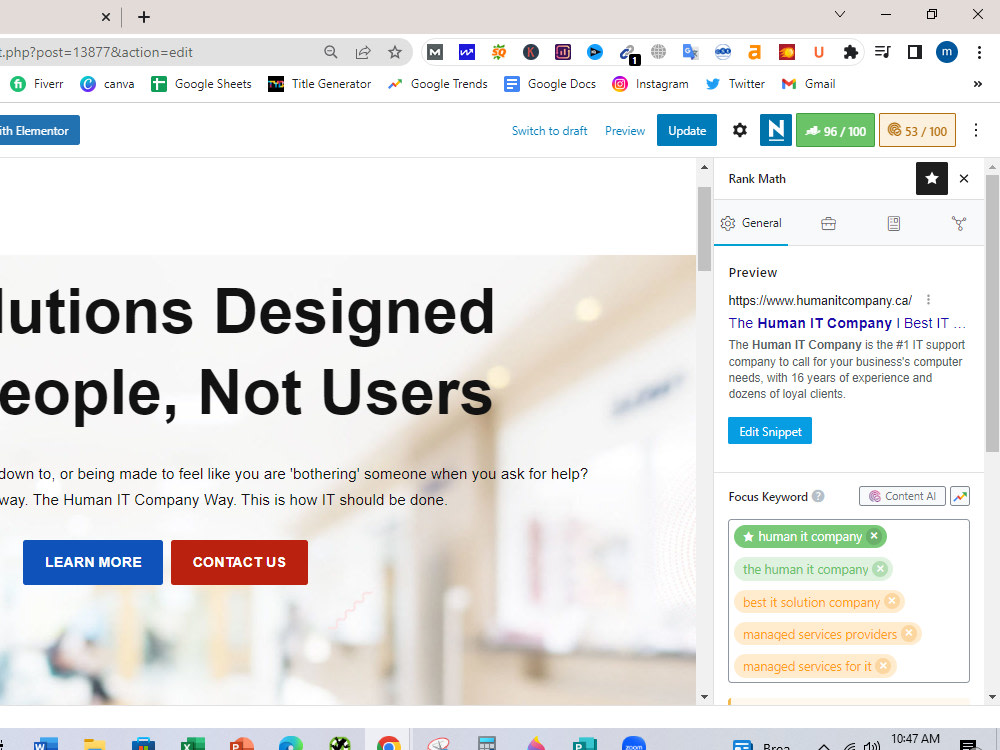Click the share page icon in address bar
This screenshot has height=750, width=1000.
coord(363,52)
